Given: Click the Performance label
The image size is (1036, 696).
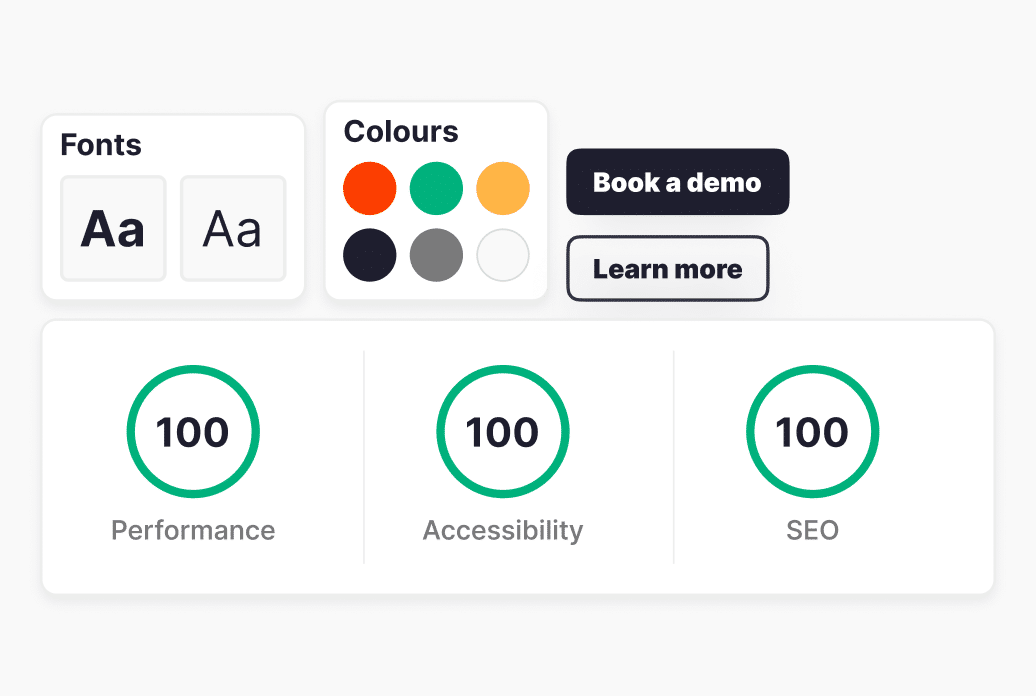Looking at the screenshot, I should click(x=193, y=531).
